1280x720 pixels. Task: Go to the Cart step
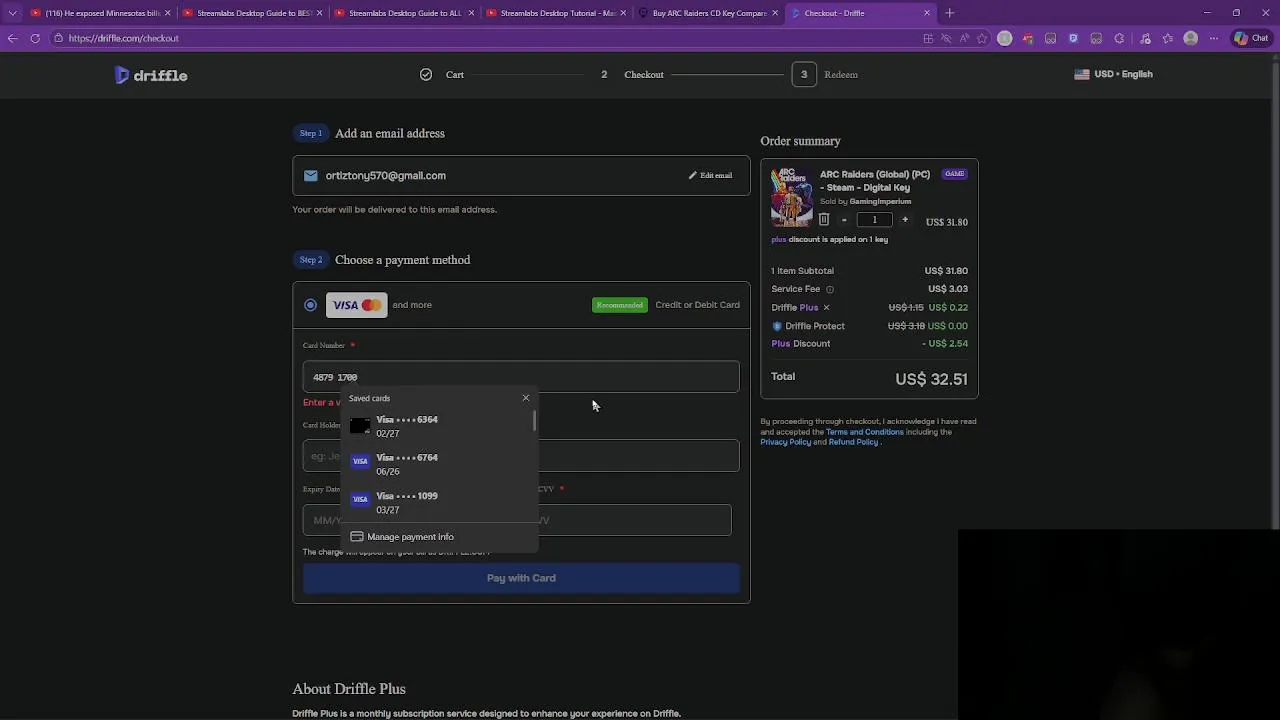pos(455,74)
